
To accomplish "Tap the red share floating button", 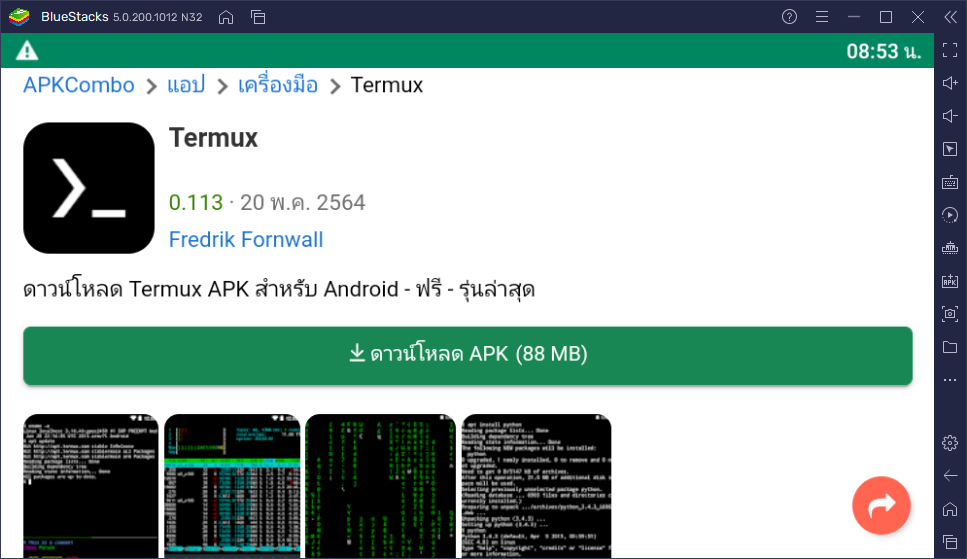I will pos(881,505).
